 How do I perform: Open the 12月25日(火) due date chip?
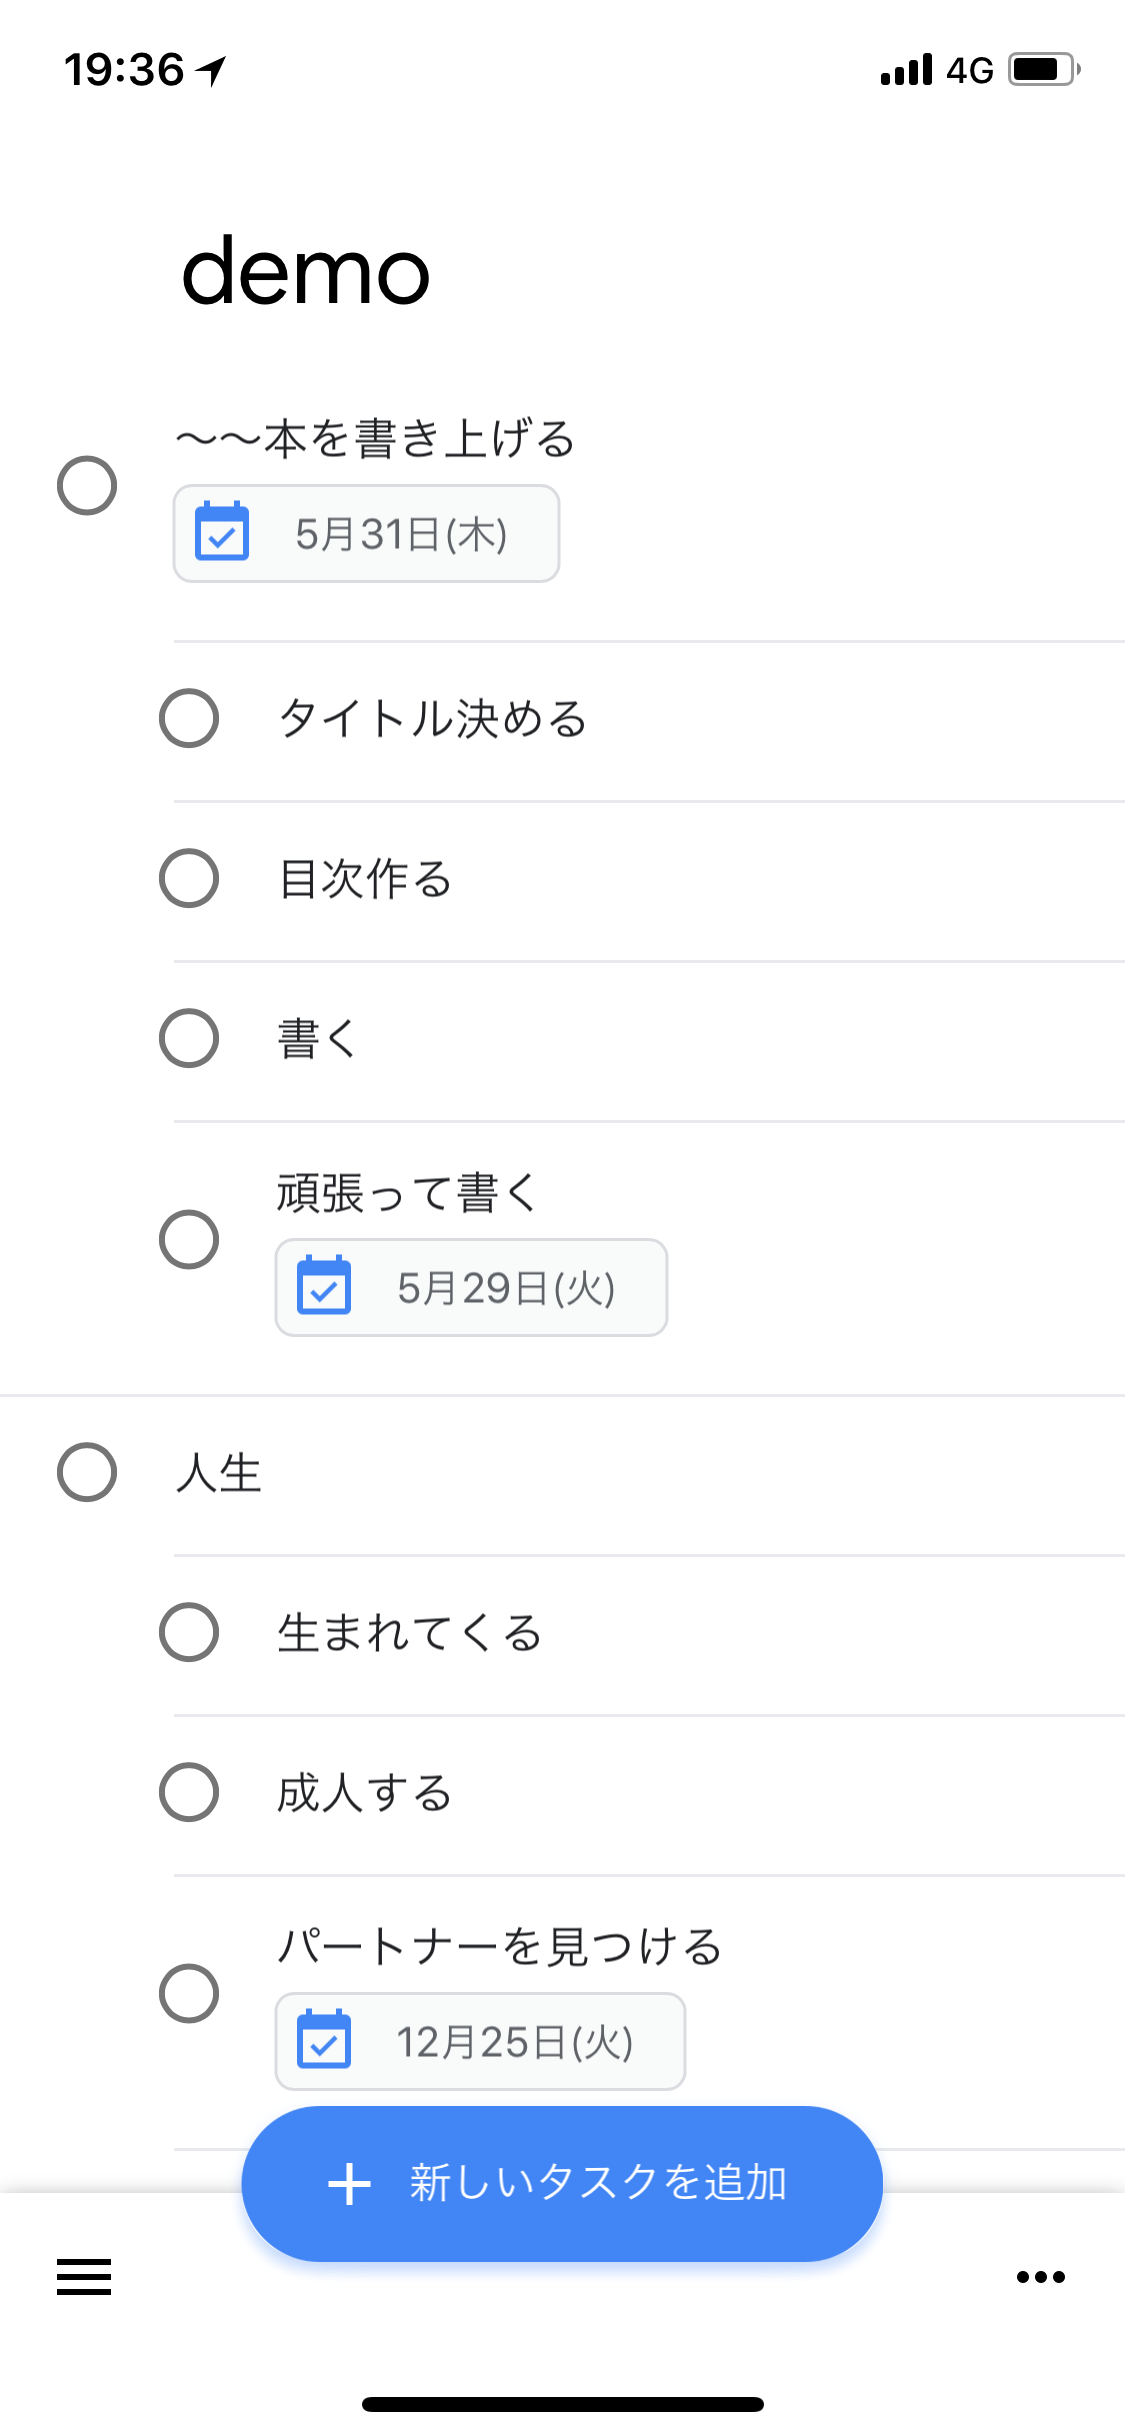pos(480,2041)
